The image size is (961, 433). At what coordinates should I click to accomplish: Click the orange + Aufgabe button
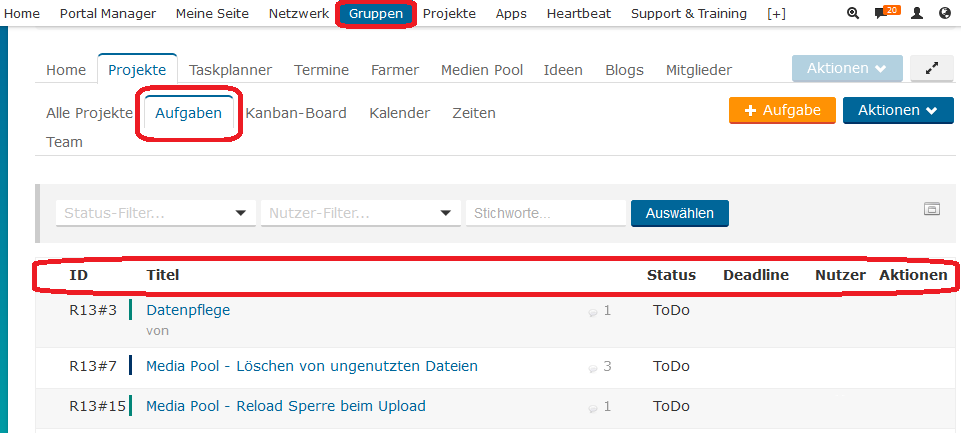tap(782, 110)
